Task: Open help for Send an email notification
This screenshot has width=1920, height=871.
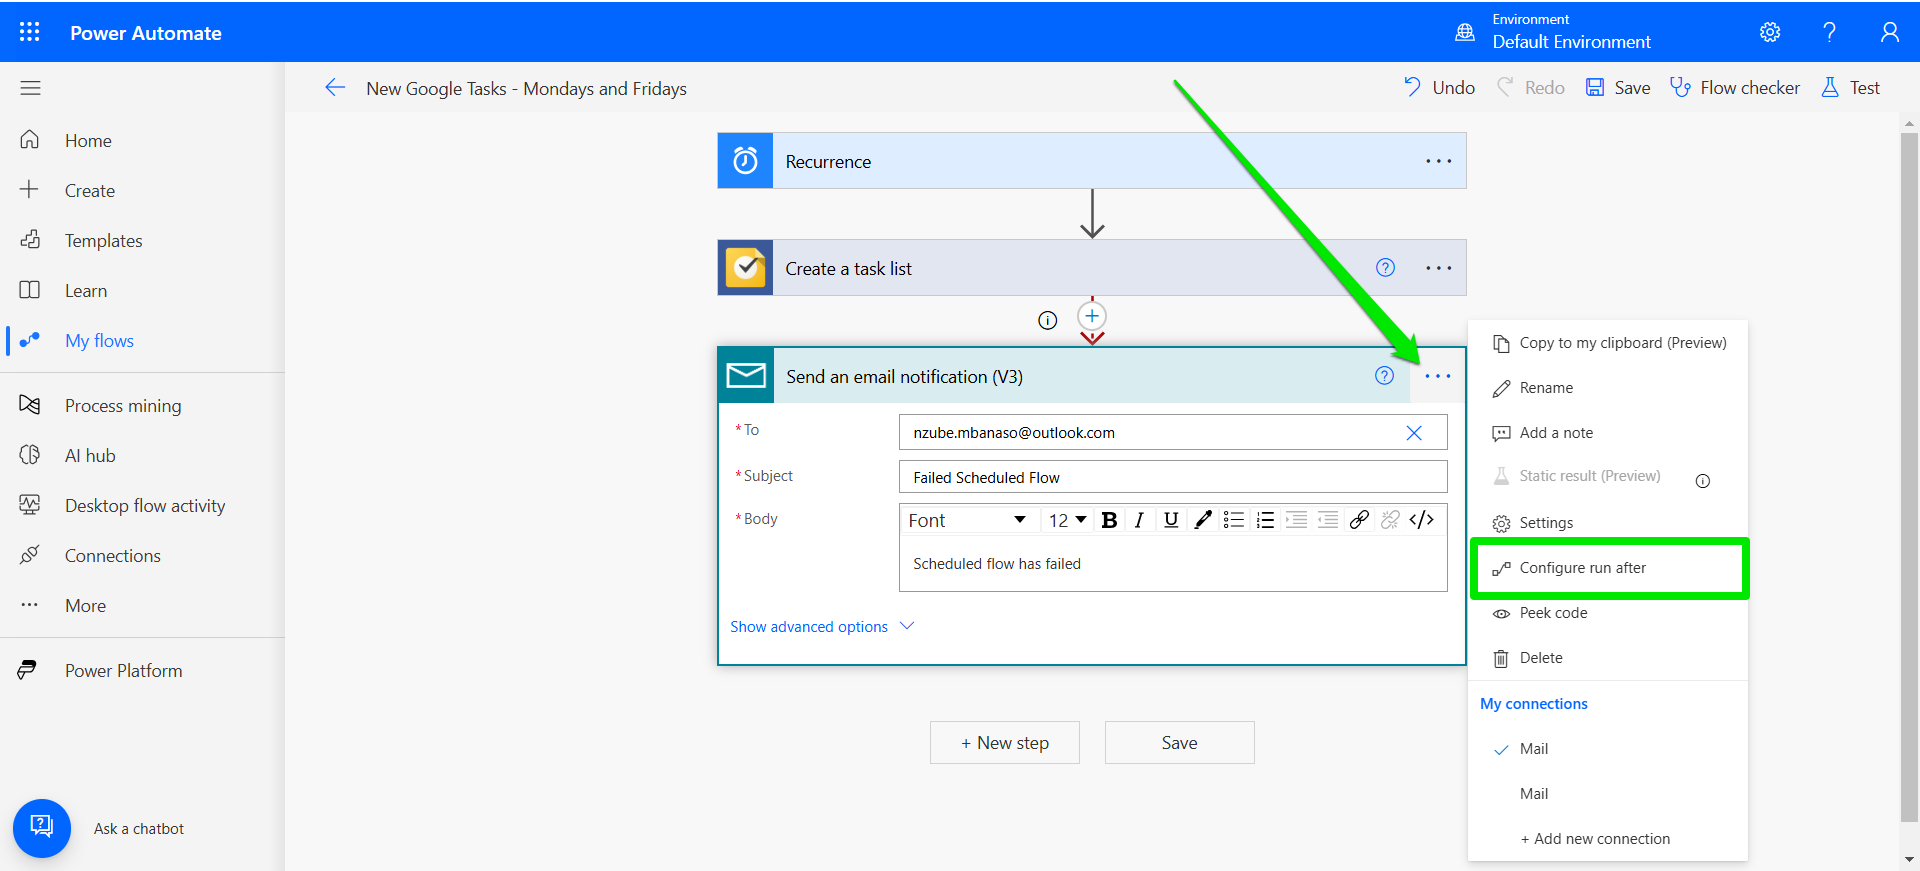Action: [x=1384, y=375]
